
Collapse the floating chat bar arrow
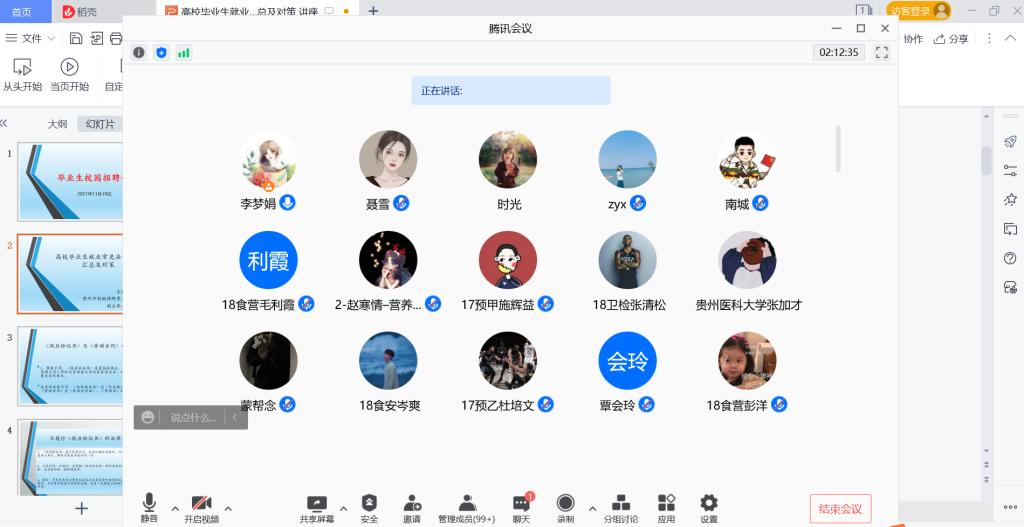click(234, 418)
